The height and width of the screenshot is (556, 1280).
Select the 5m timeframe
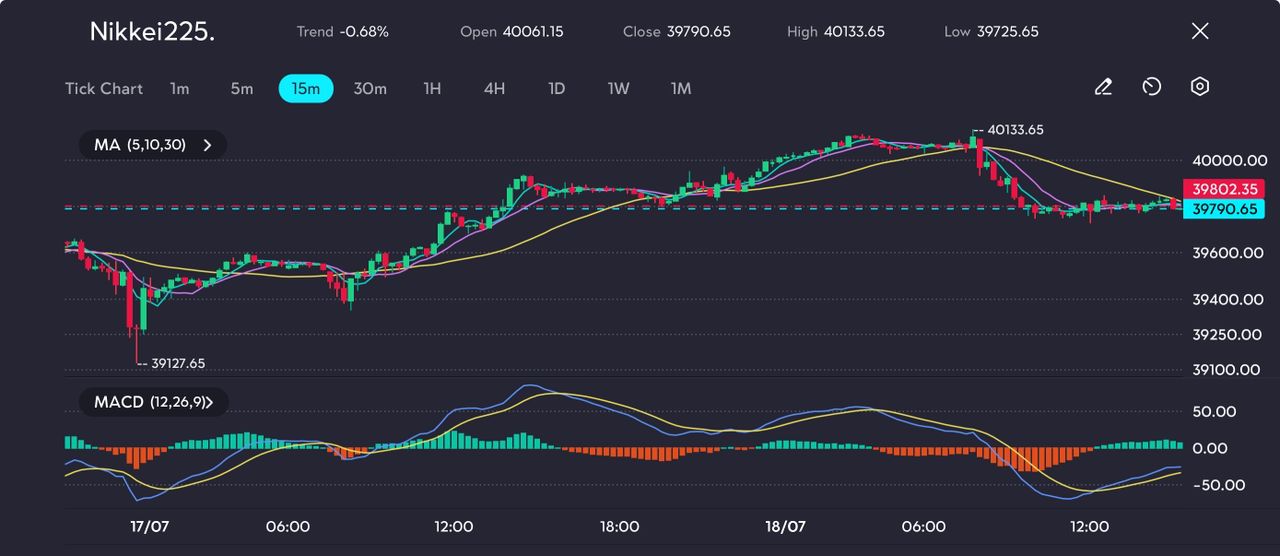tap(242, 89)
